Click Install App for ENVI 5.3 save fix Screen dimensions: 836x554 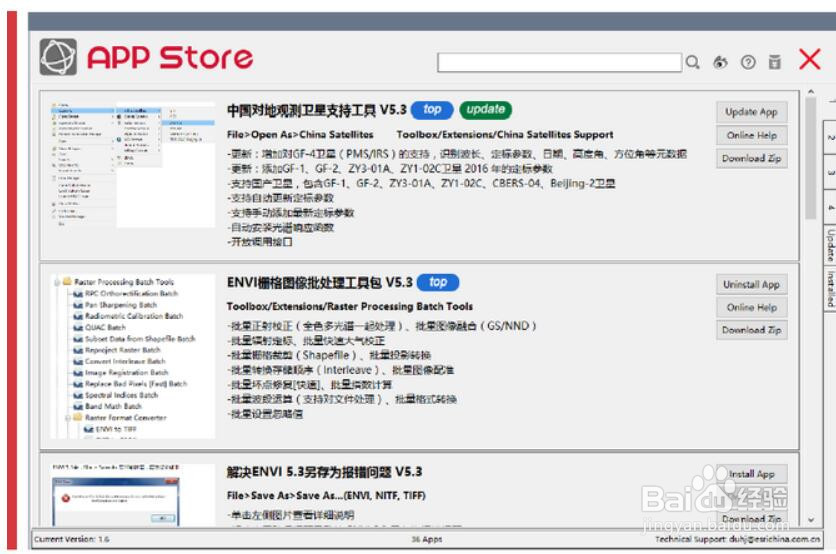coord(751,473)
